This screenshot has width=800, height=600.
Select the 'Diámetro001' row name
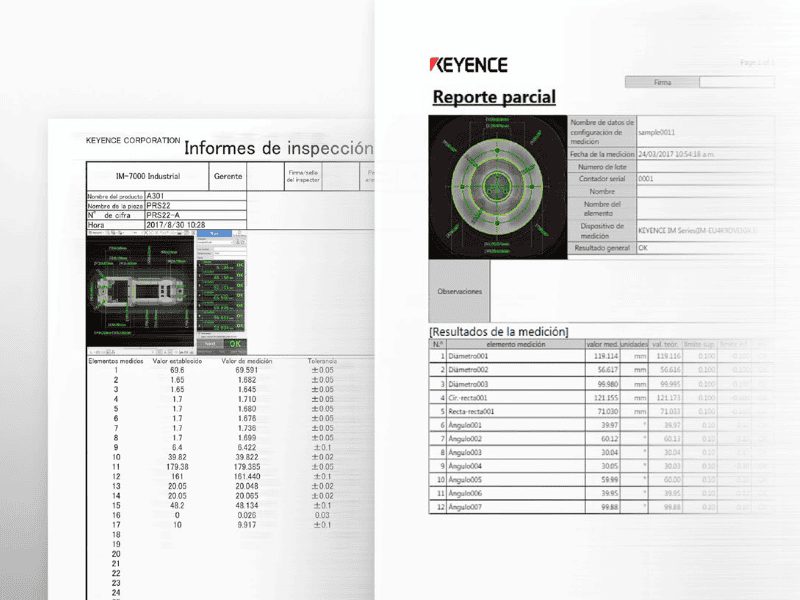pyautogui.click(x=468, y=356)
